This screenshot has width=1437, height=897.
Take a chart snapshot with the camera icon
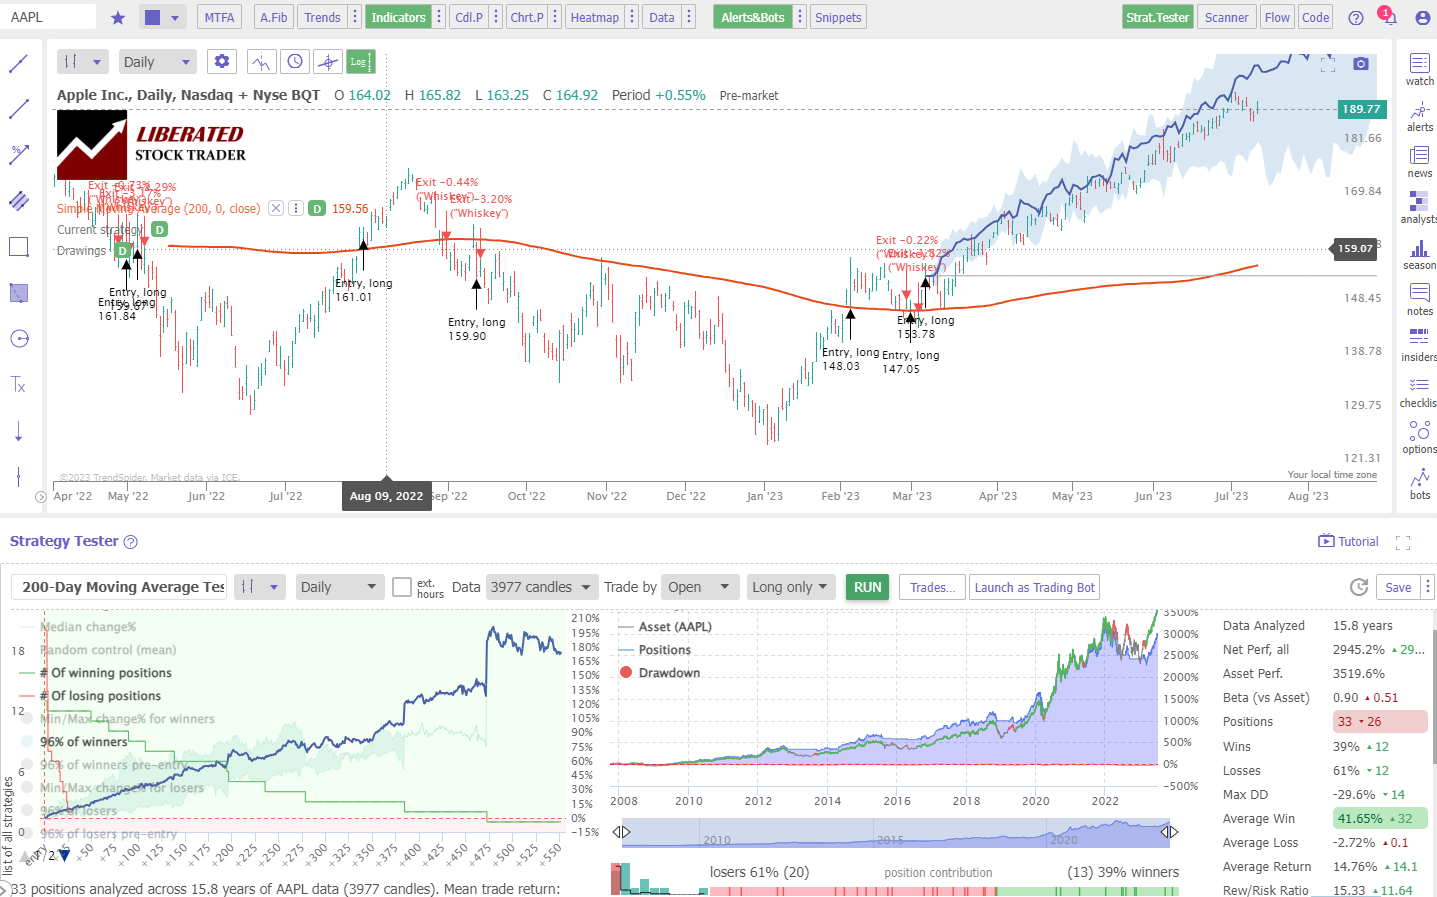1360,63
